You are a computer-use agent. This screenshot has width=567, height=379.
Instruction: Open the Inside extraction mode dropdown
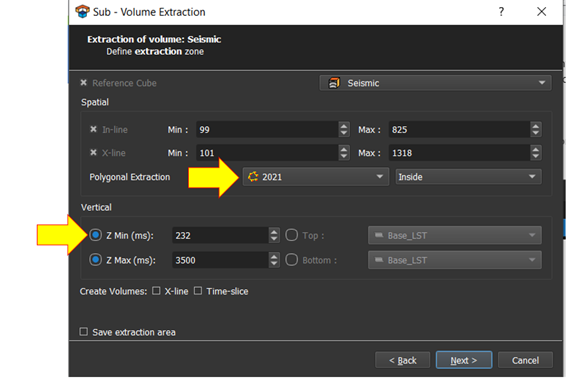coord(468,177)
